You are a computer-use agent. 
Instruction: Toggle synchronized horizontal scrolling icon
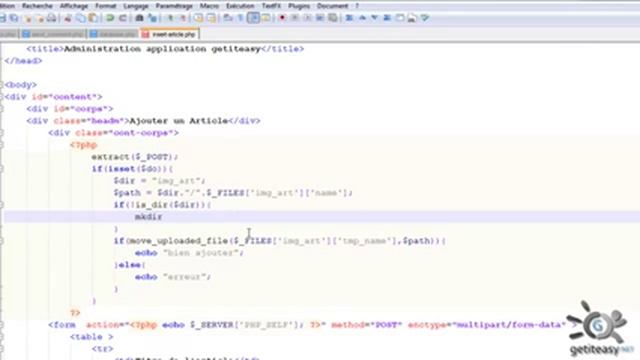(211, 18)
